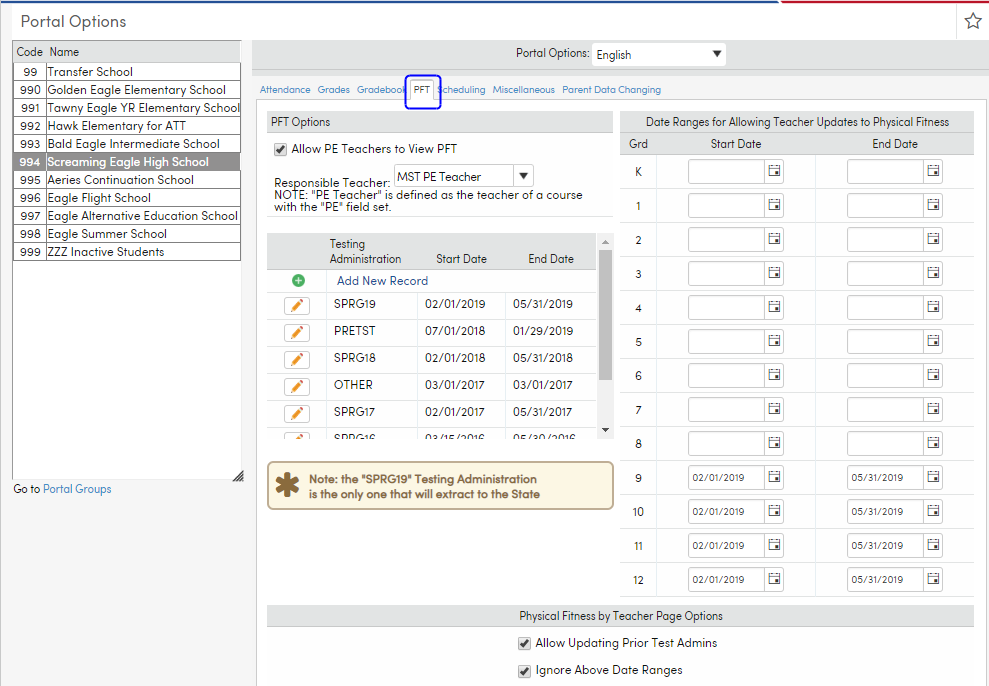Edit the PRETST testing administration entry
This screenshot has height=686, width=989.
click(x=297, y=329)
